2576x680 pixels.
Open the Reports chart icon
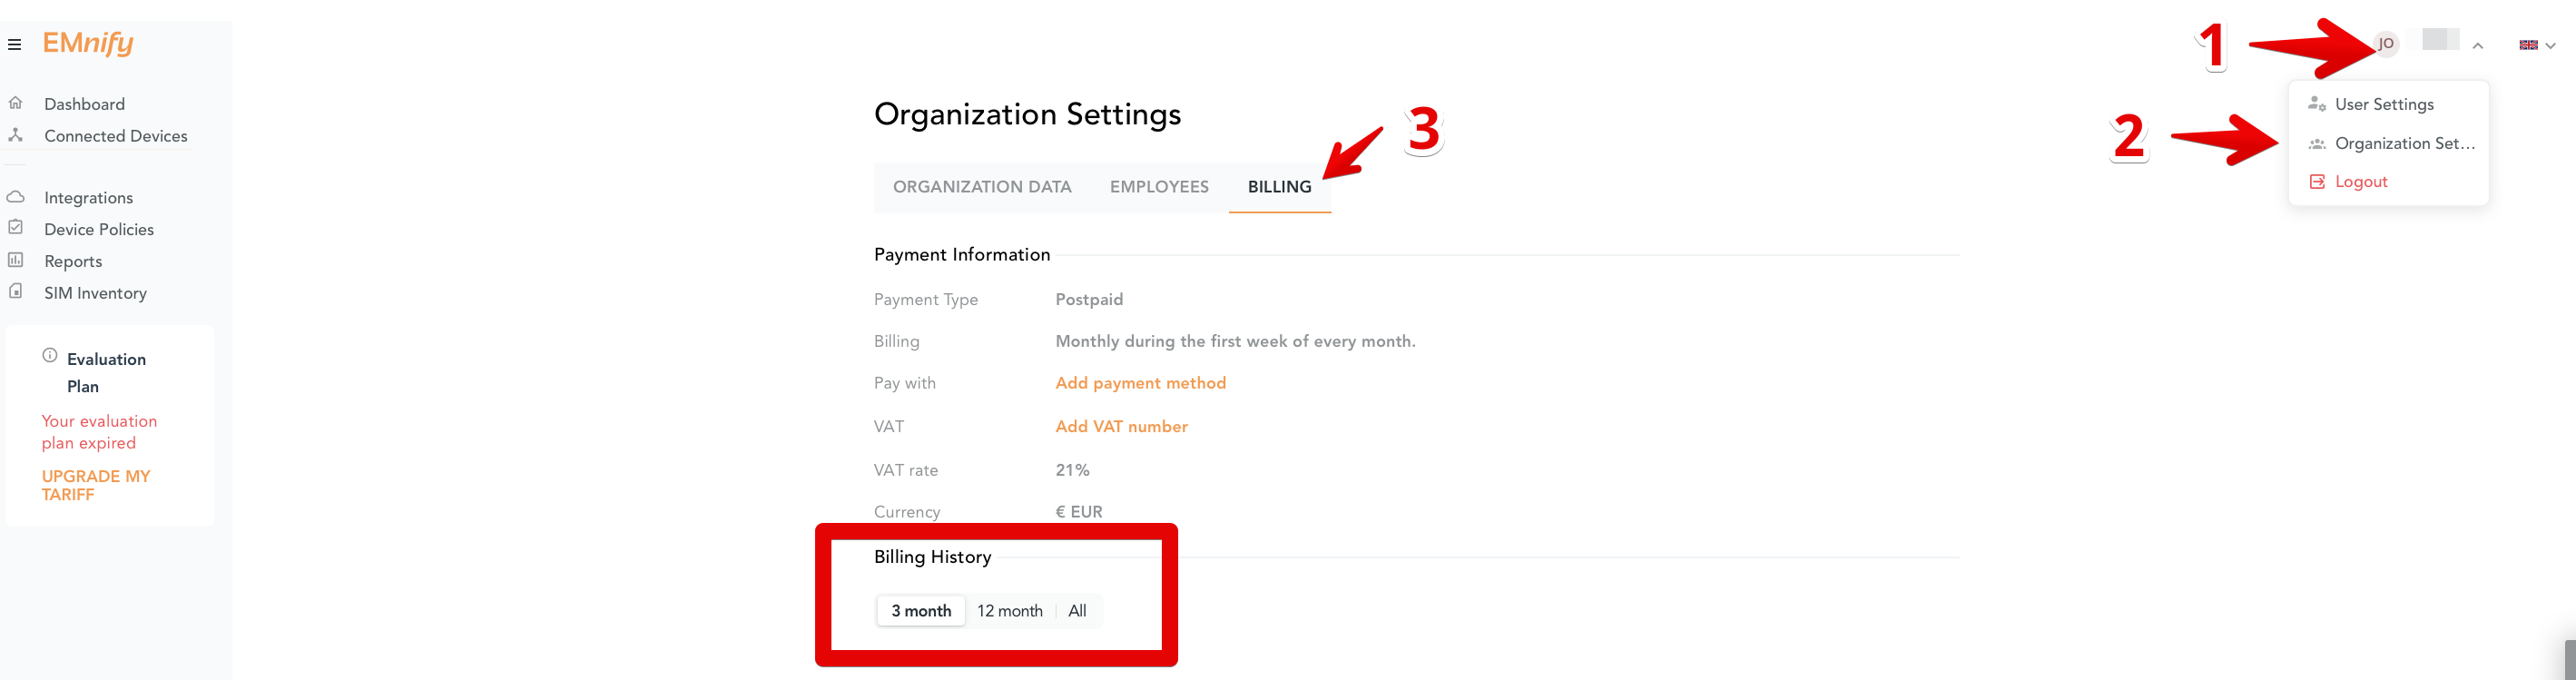point(15,260)
